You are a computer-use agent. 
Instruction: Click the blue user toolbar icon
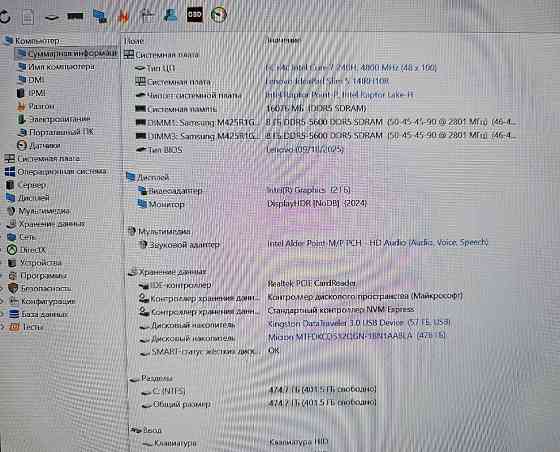pyautogui.click(x=170, y=16)
